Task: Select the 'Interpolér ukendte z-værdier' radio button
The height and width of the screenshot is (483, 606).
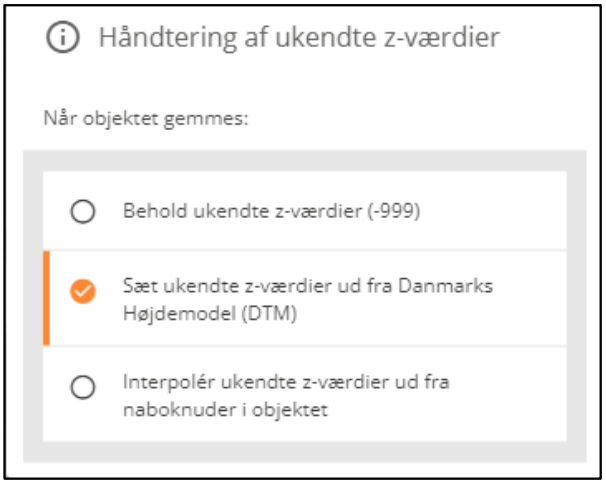Action: (x=83, y=387)
